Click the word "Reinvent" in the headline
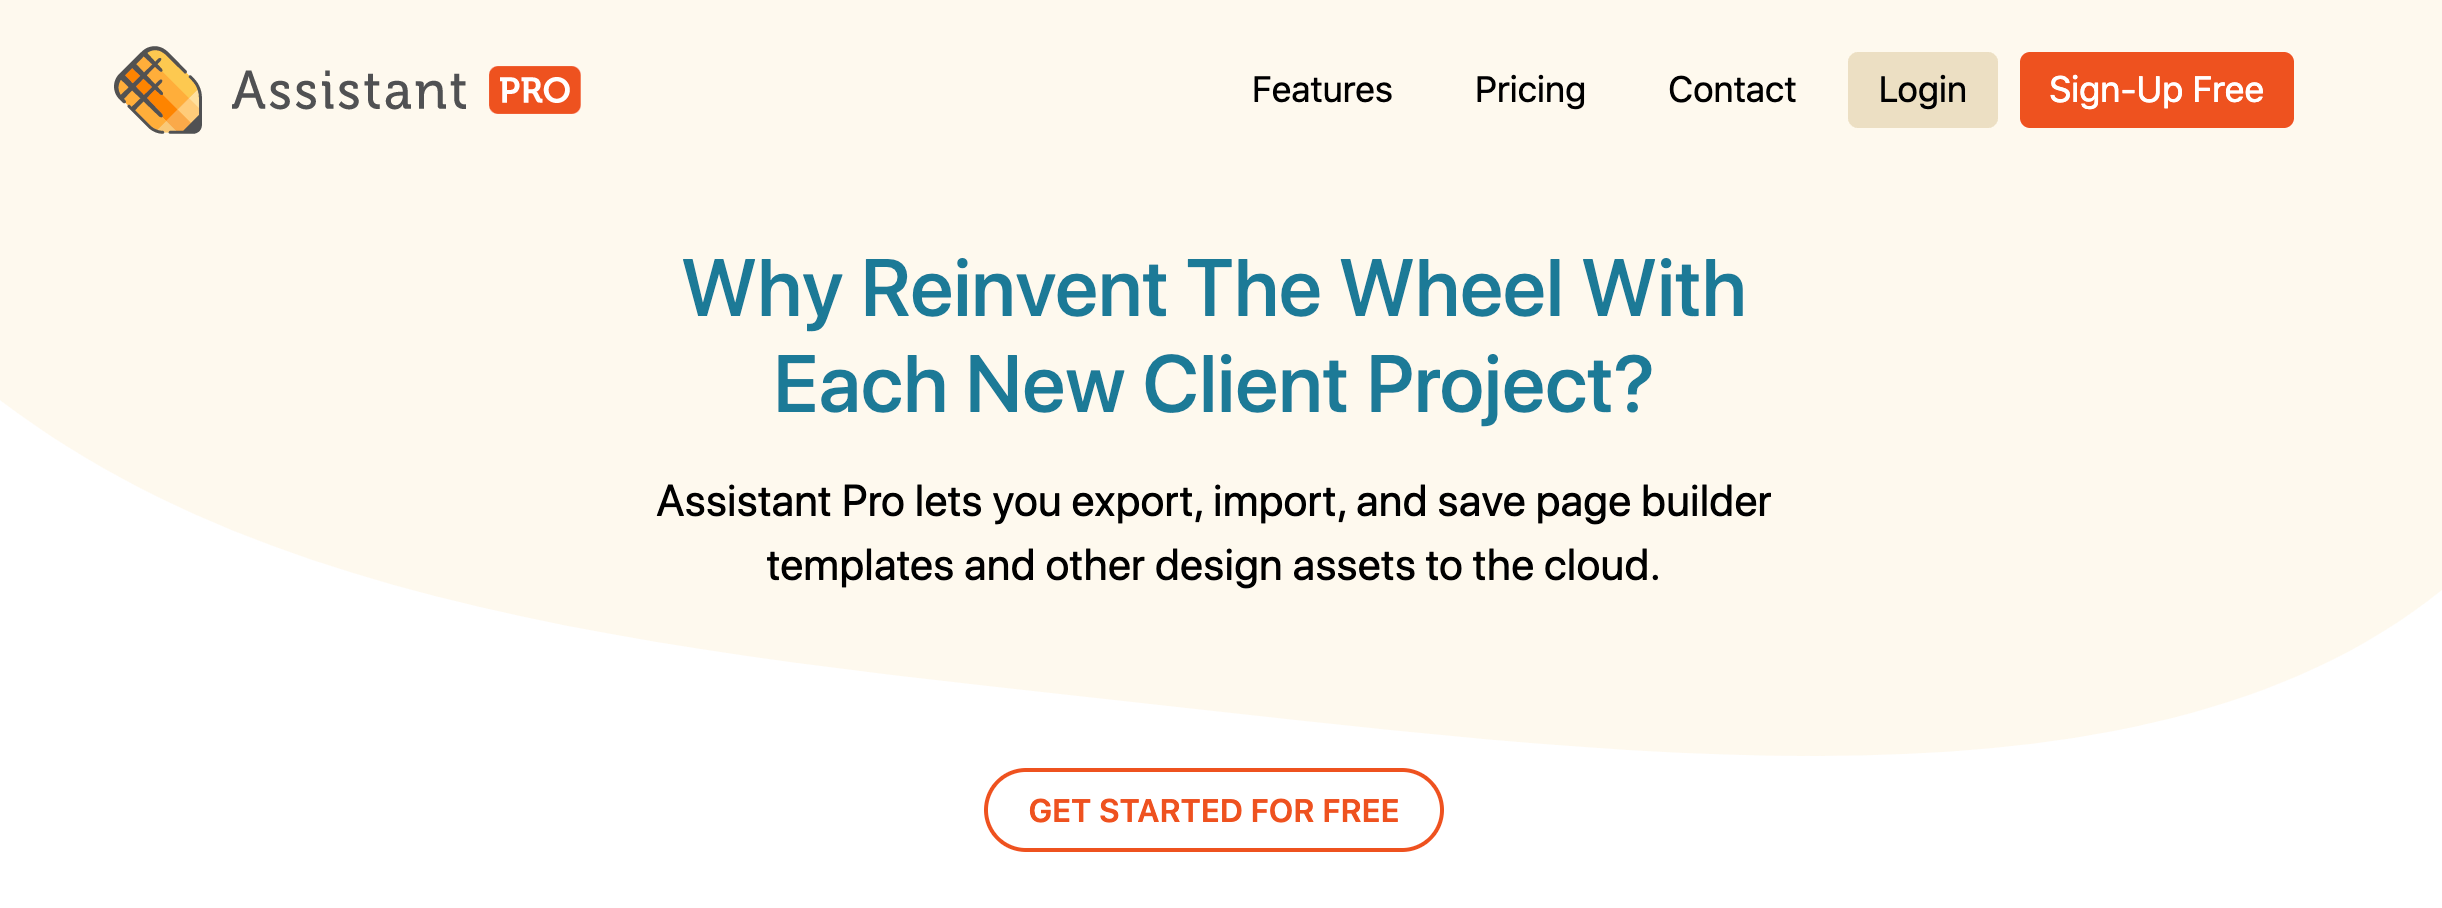 (1013, 289)
